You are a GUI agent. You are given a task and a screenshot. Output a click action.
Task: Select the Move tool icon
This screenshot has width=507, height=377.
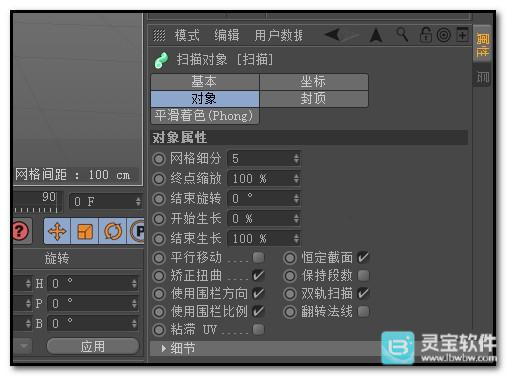pos(57,231)
